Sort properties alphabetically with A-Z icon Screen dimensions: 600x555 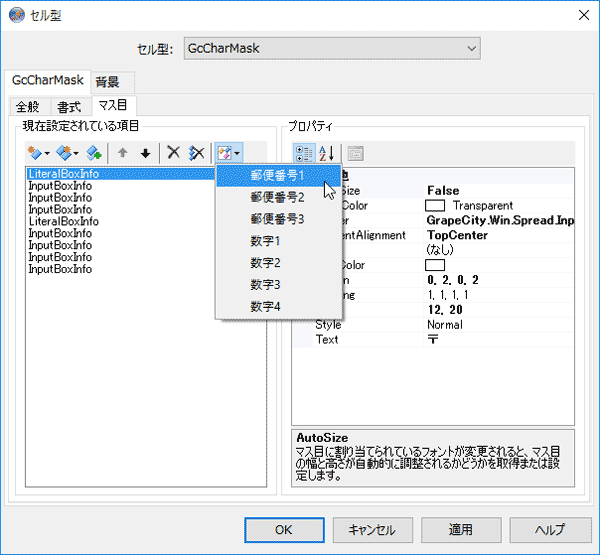326,153
